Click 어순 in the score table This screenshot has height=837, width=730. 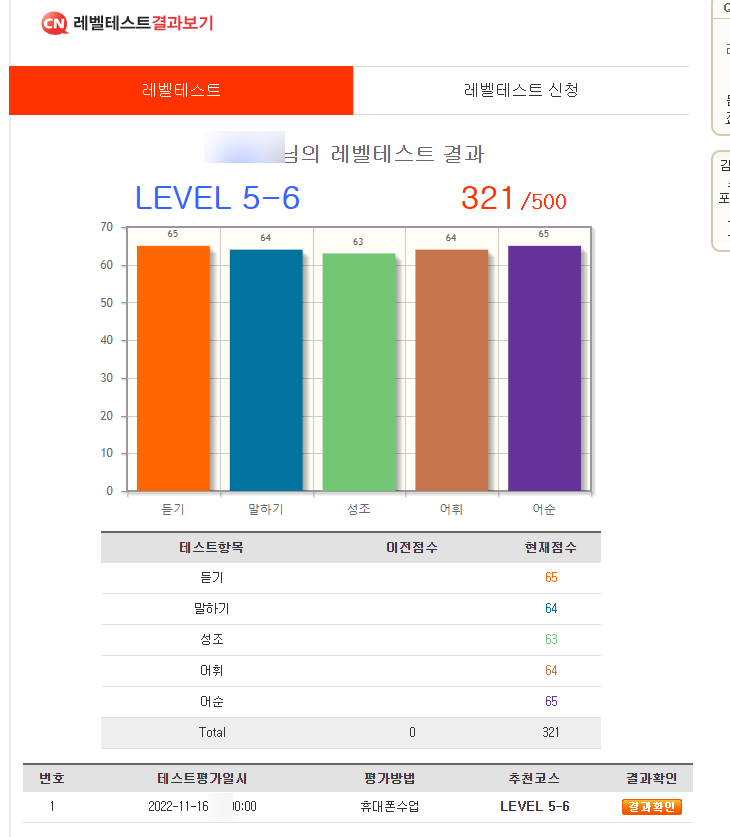(211, 701)
